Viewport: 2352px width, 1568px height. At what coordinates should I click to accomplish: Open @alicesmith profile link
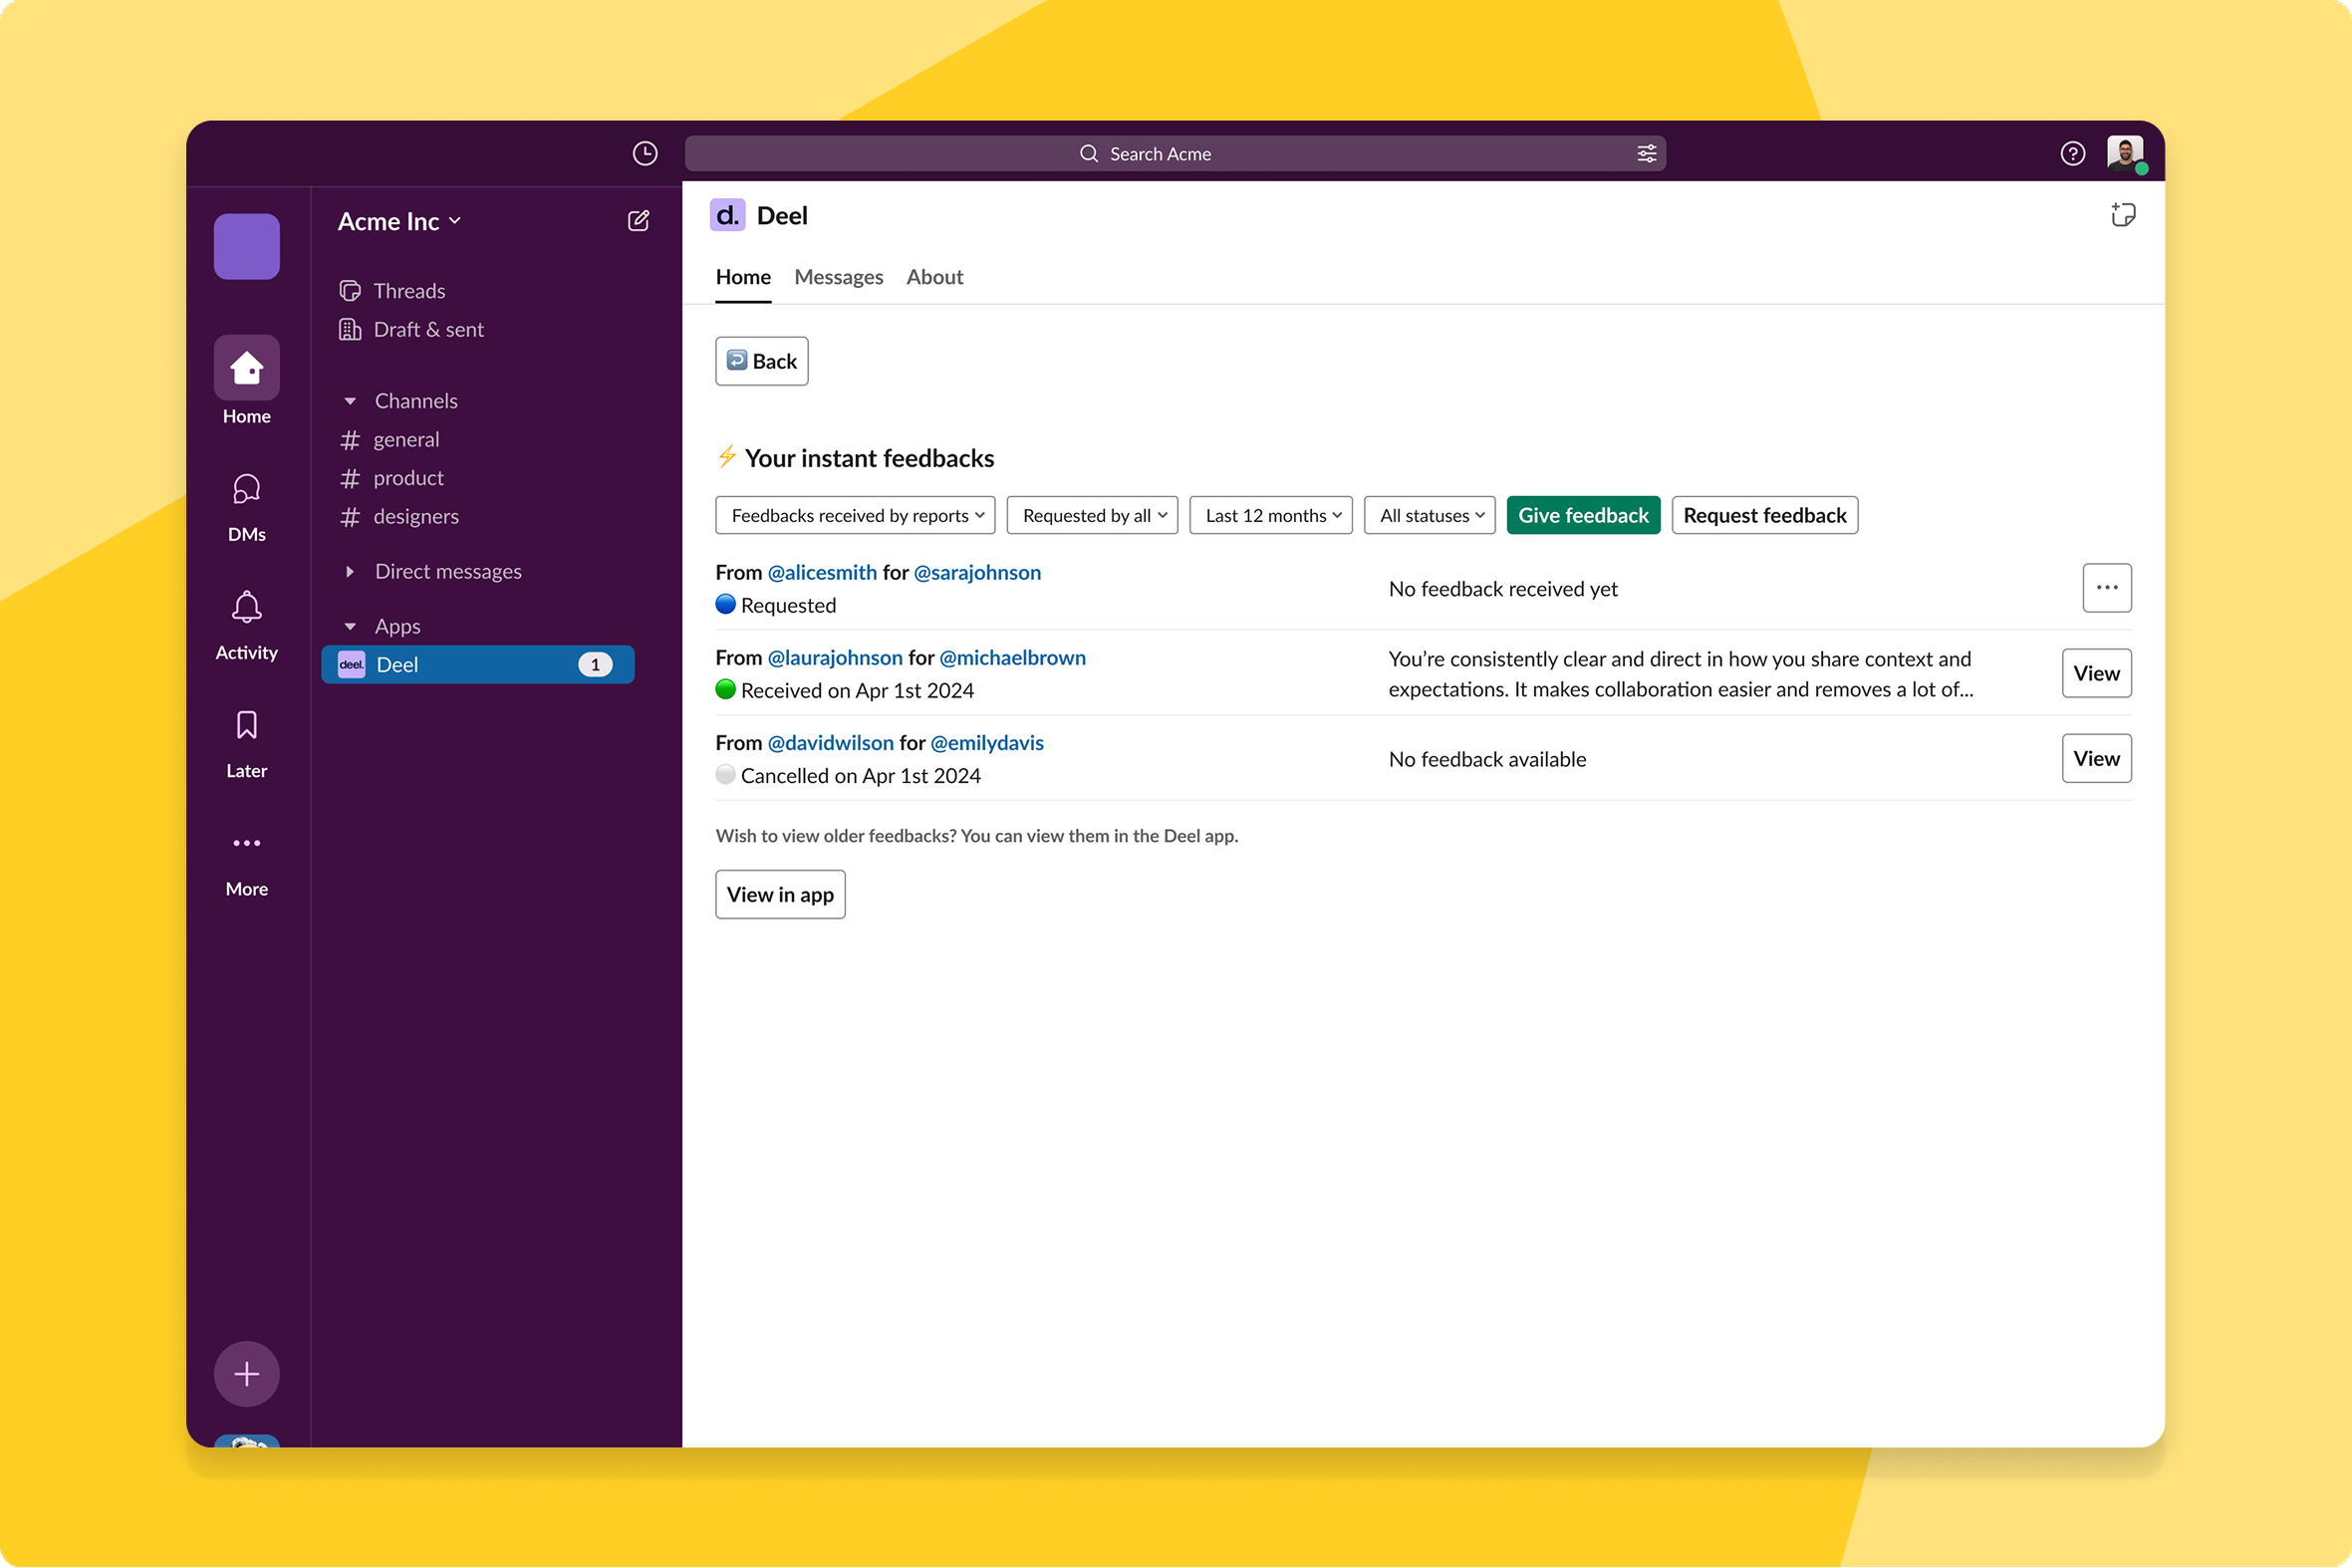(x=822, y=572)
